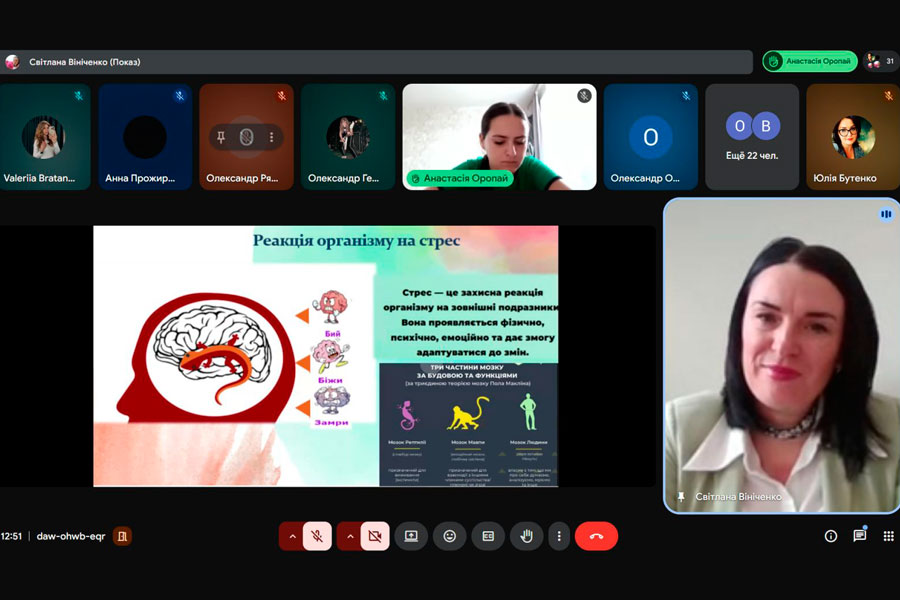The image size is (900, 600).
Task: Pin Олександр Ря... tile using pin icon
Action: click(x=221, y=137)
